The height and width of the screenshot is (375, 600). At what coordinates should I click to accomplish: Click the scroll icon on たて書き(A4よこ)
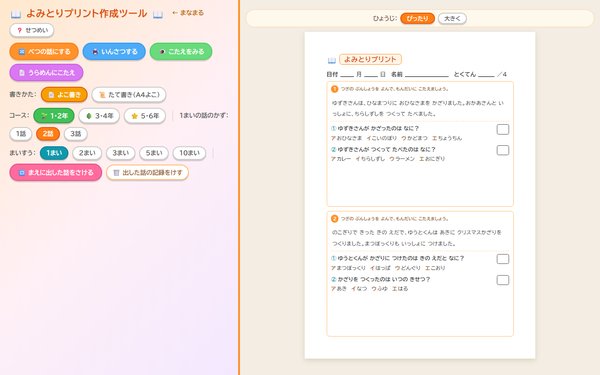(102, 95)
